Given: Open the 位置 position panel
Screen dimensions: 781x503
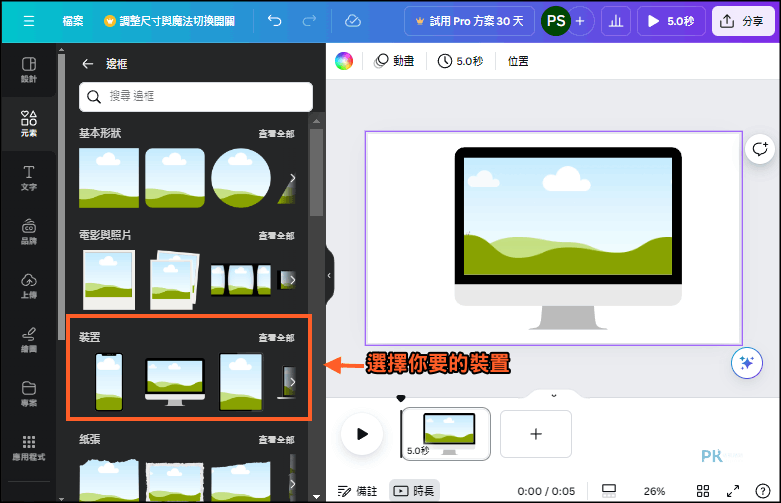Looking at the screenshot, I should (518, 61).
